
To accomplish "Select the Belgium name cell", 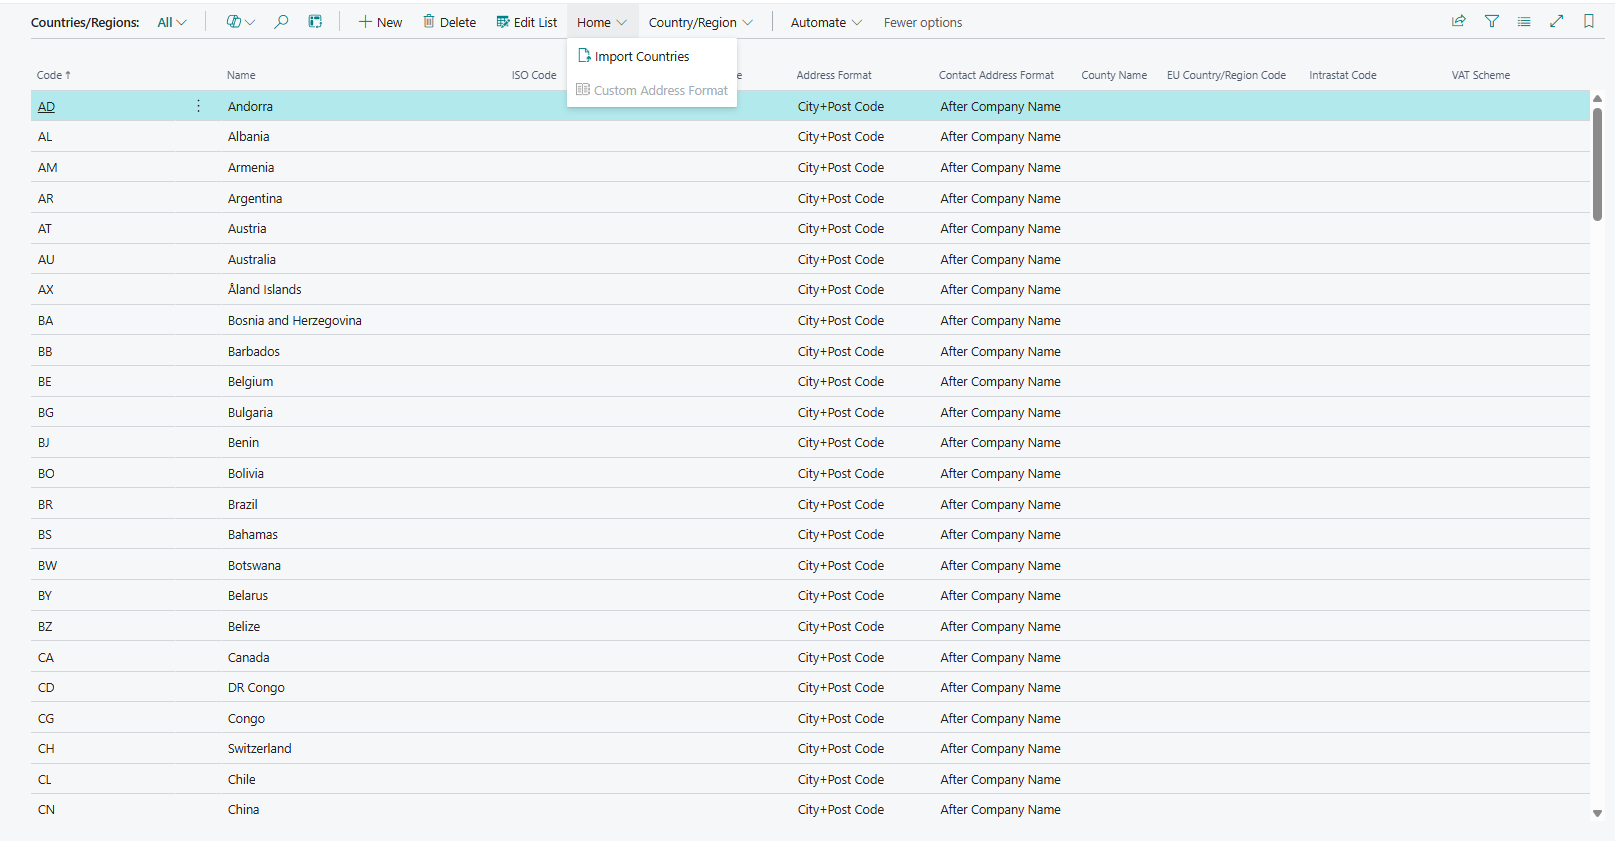I will click(250, 382).
